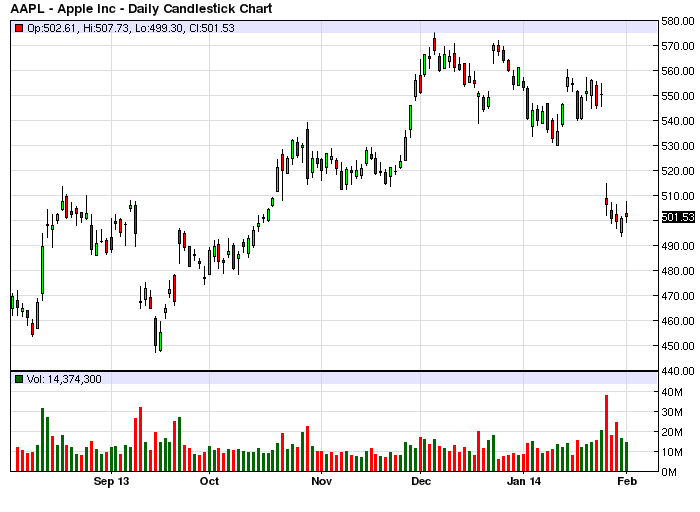Click the 10M volume axis label
This screenshot has width=700, height=512.
click(x=672, y=452)
